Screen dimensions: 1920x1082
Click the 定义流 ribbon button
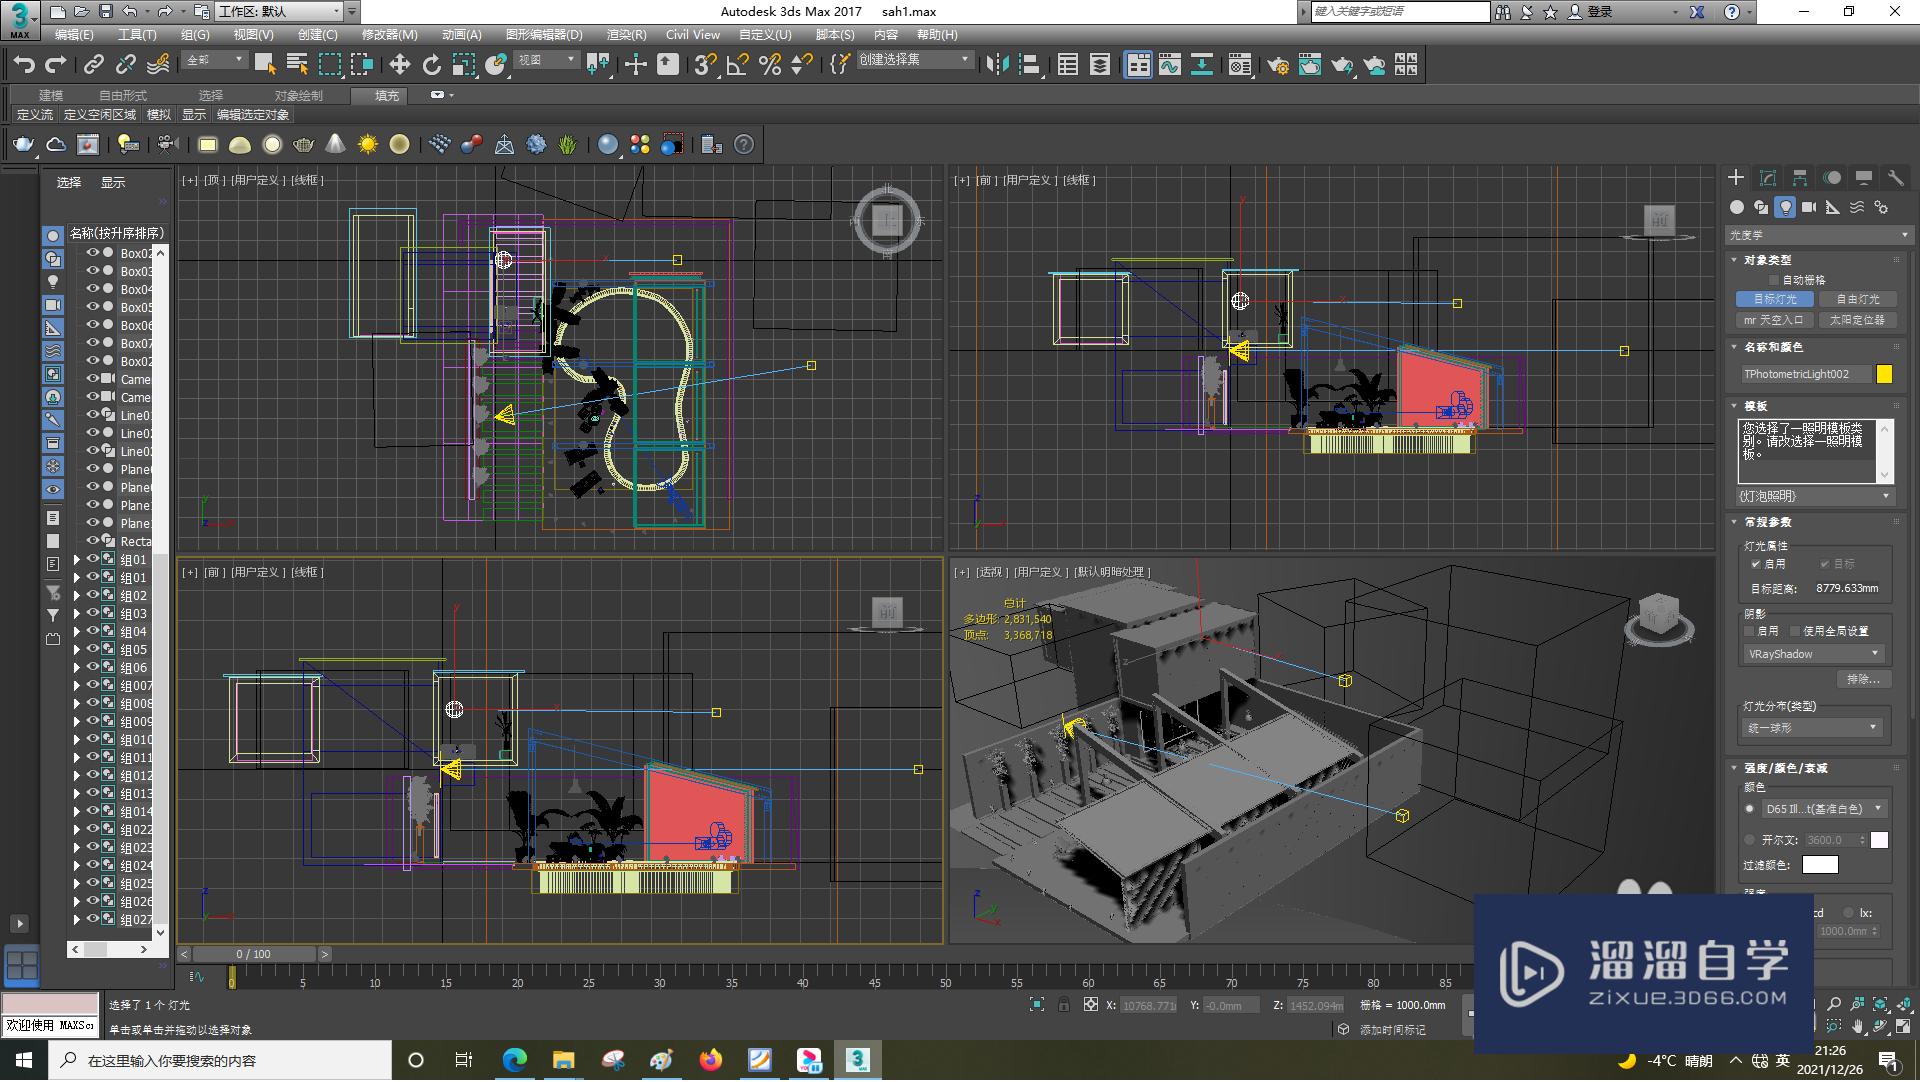pyautogui.click(x=35, y=115)
